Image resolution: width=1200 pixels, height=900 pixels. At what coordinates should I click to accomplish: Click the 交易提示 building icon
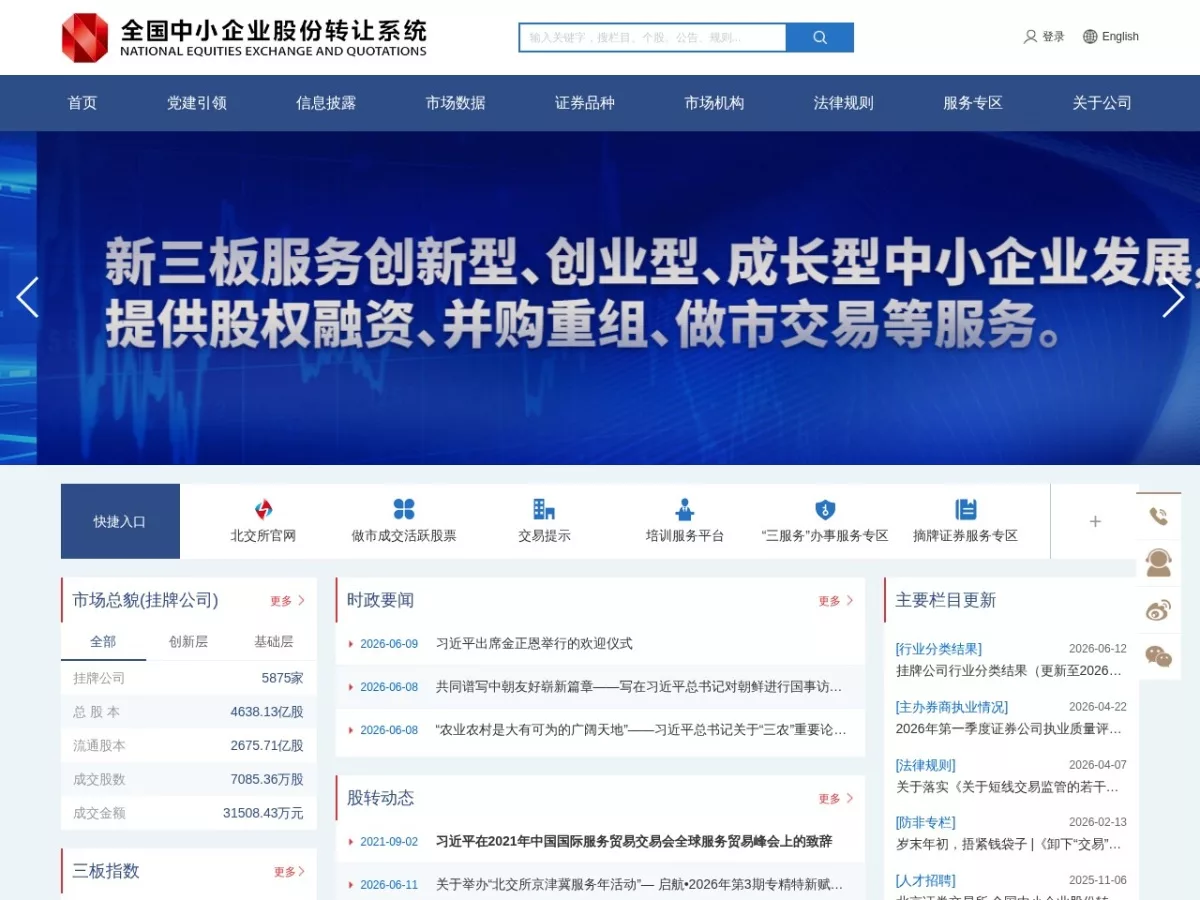(544, 510)
